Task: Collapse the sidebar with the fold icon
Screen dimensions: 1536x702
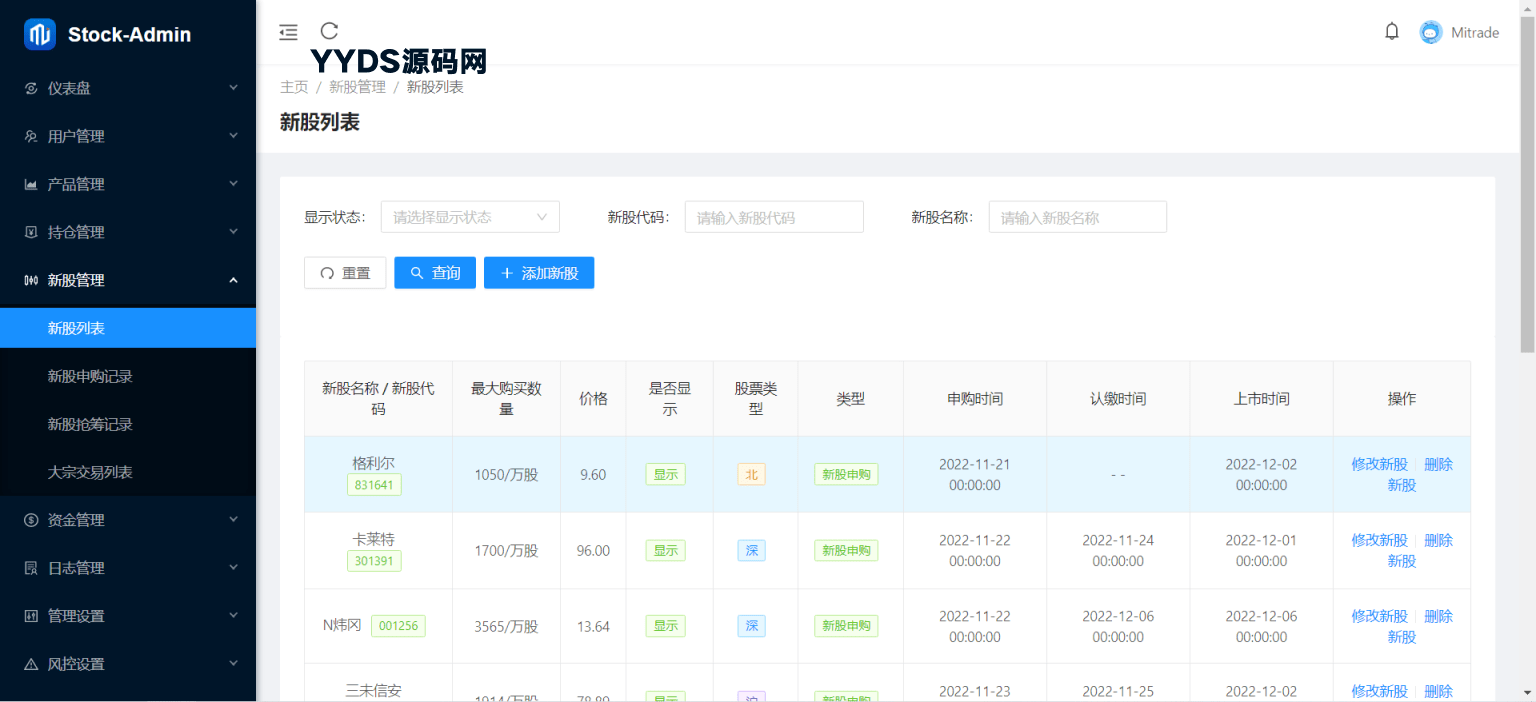Action: coord(288,32)
